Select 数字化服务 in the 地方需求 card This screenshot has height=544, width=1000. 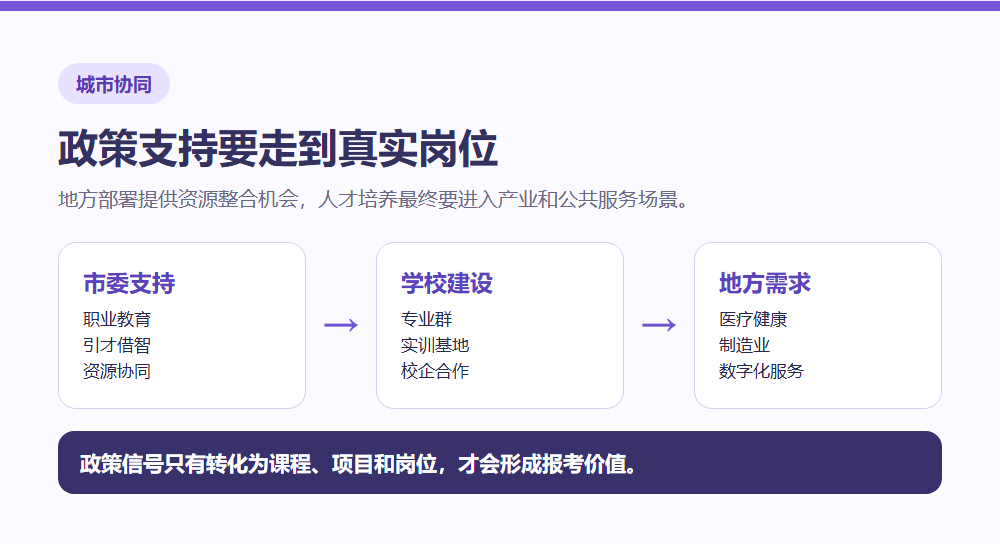pyautogui.click(x=761, y=371)
